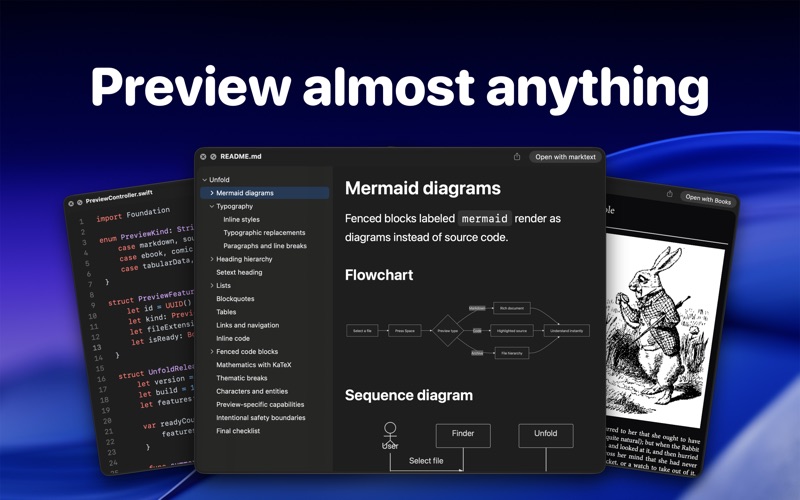Expand Fenced code blocks chevron
This screenshot has height=500, width=800.
pos(212,352)
